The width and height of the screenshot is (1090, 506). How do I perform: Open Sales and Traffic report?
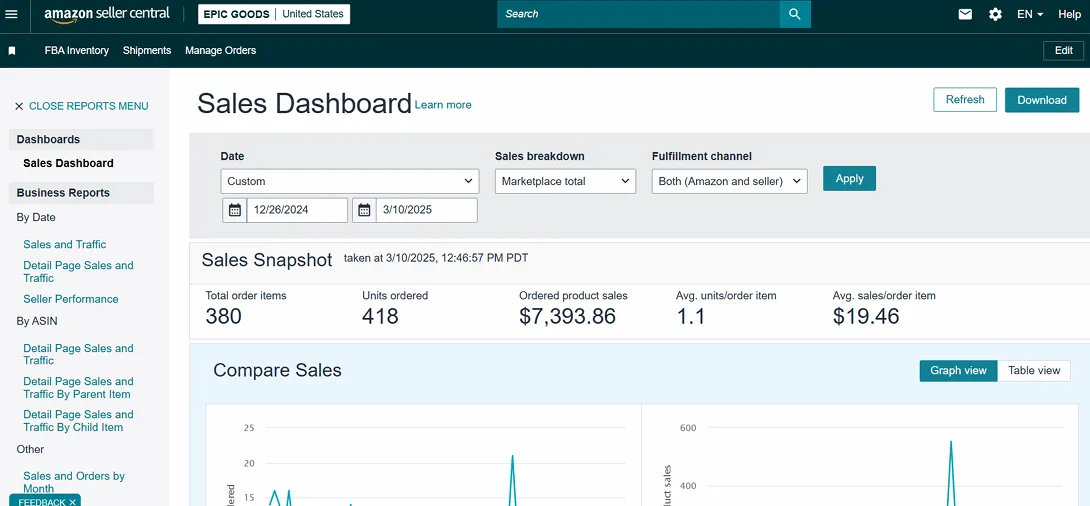point(65,245)
